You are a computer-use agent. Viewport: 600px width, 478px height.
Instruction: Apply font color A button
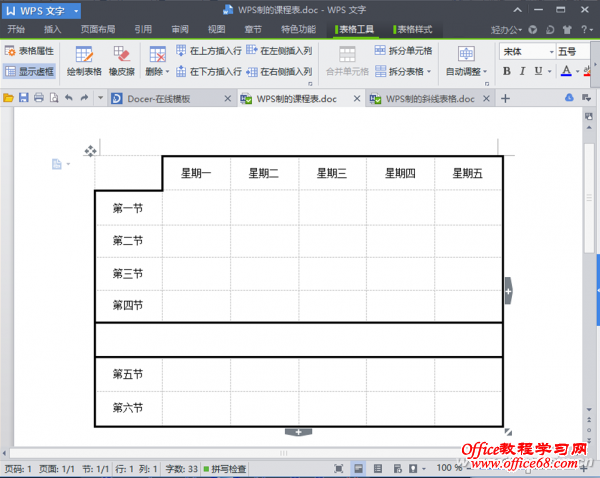[566, 71]
